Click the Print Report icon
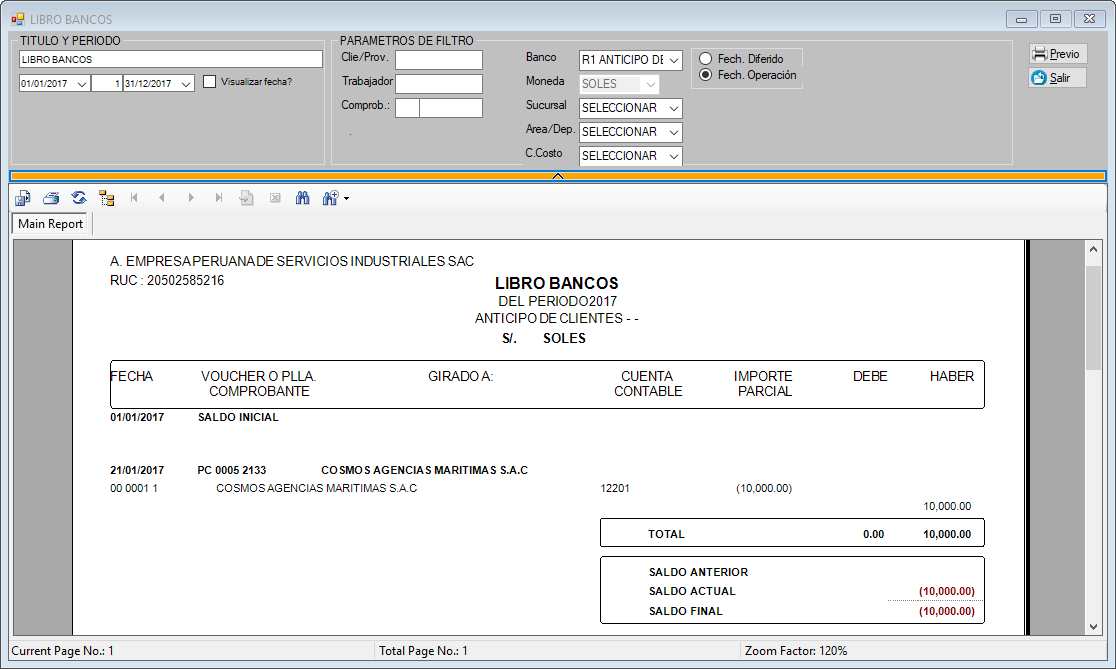 51,198
